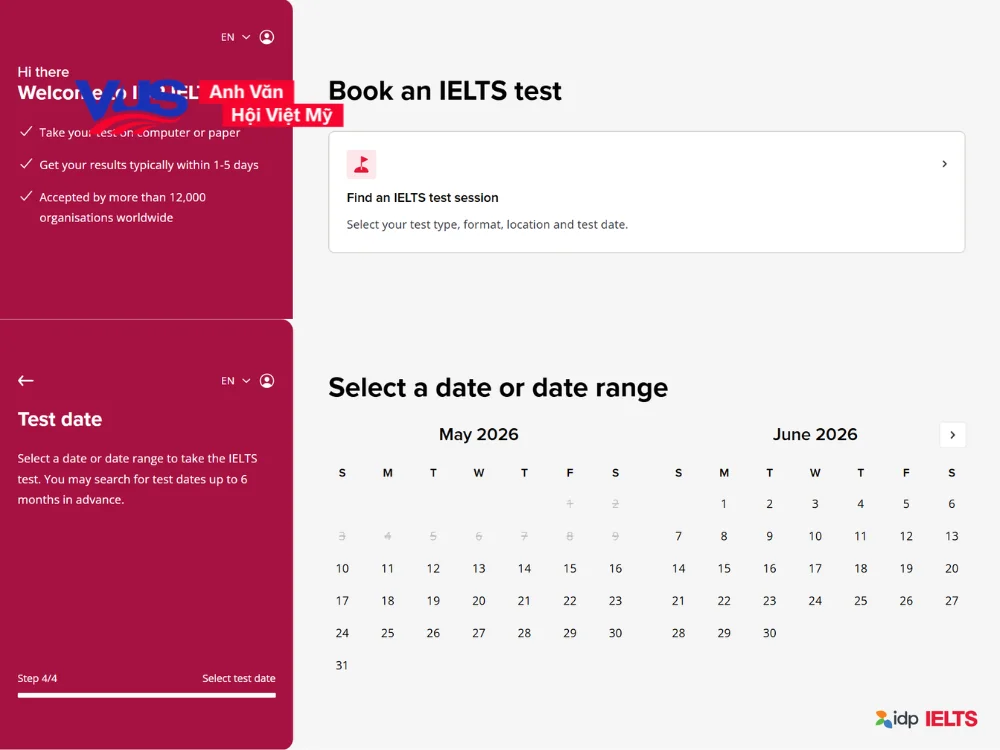Open the EN language dropdown in the Test date panel

coord(235,381)
